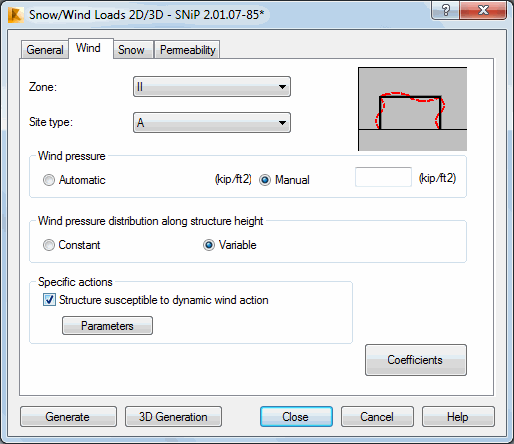Click the Robot application icon in title bar
514x444 pixels.
15,15
